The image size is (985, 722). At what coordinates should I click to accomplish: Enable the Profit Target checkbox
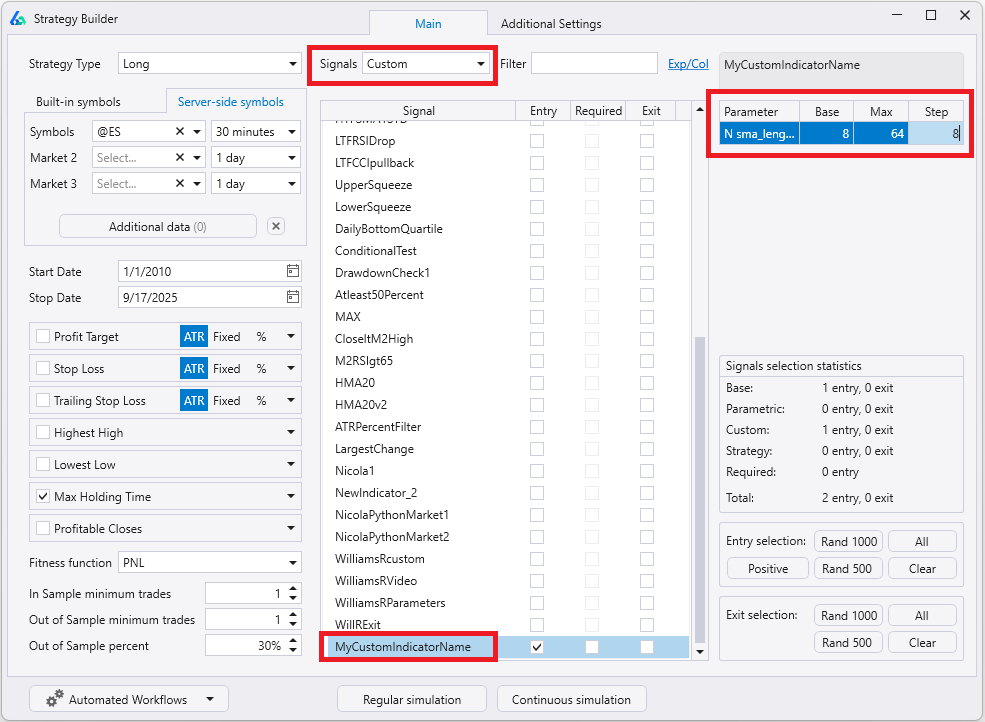click(x=43, y=337)
